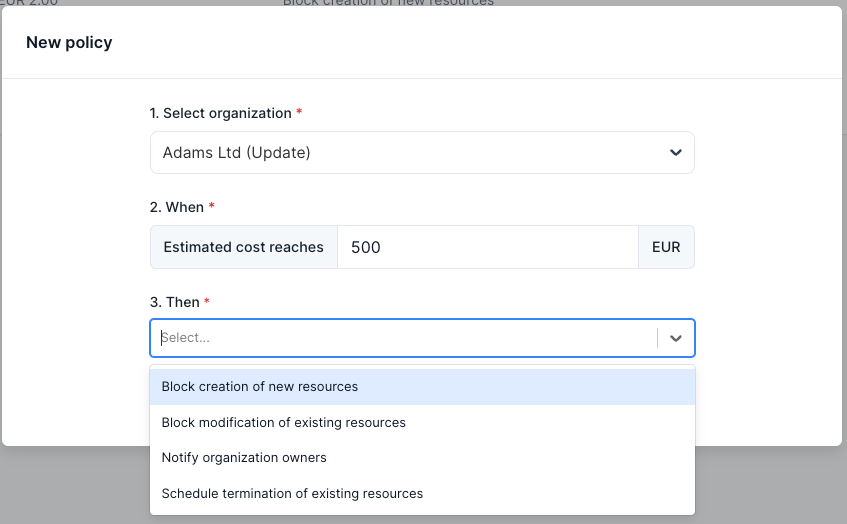847x524 pixels.
Task: Click the EUR currency suffix
Action: [666, 247]
